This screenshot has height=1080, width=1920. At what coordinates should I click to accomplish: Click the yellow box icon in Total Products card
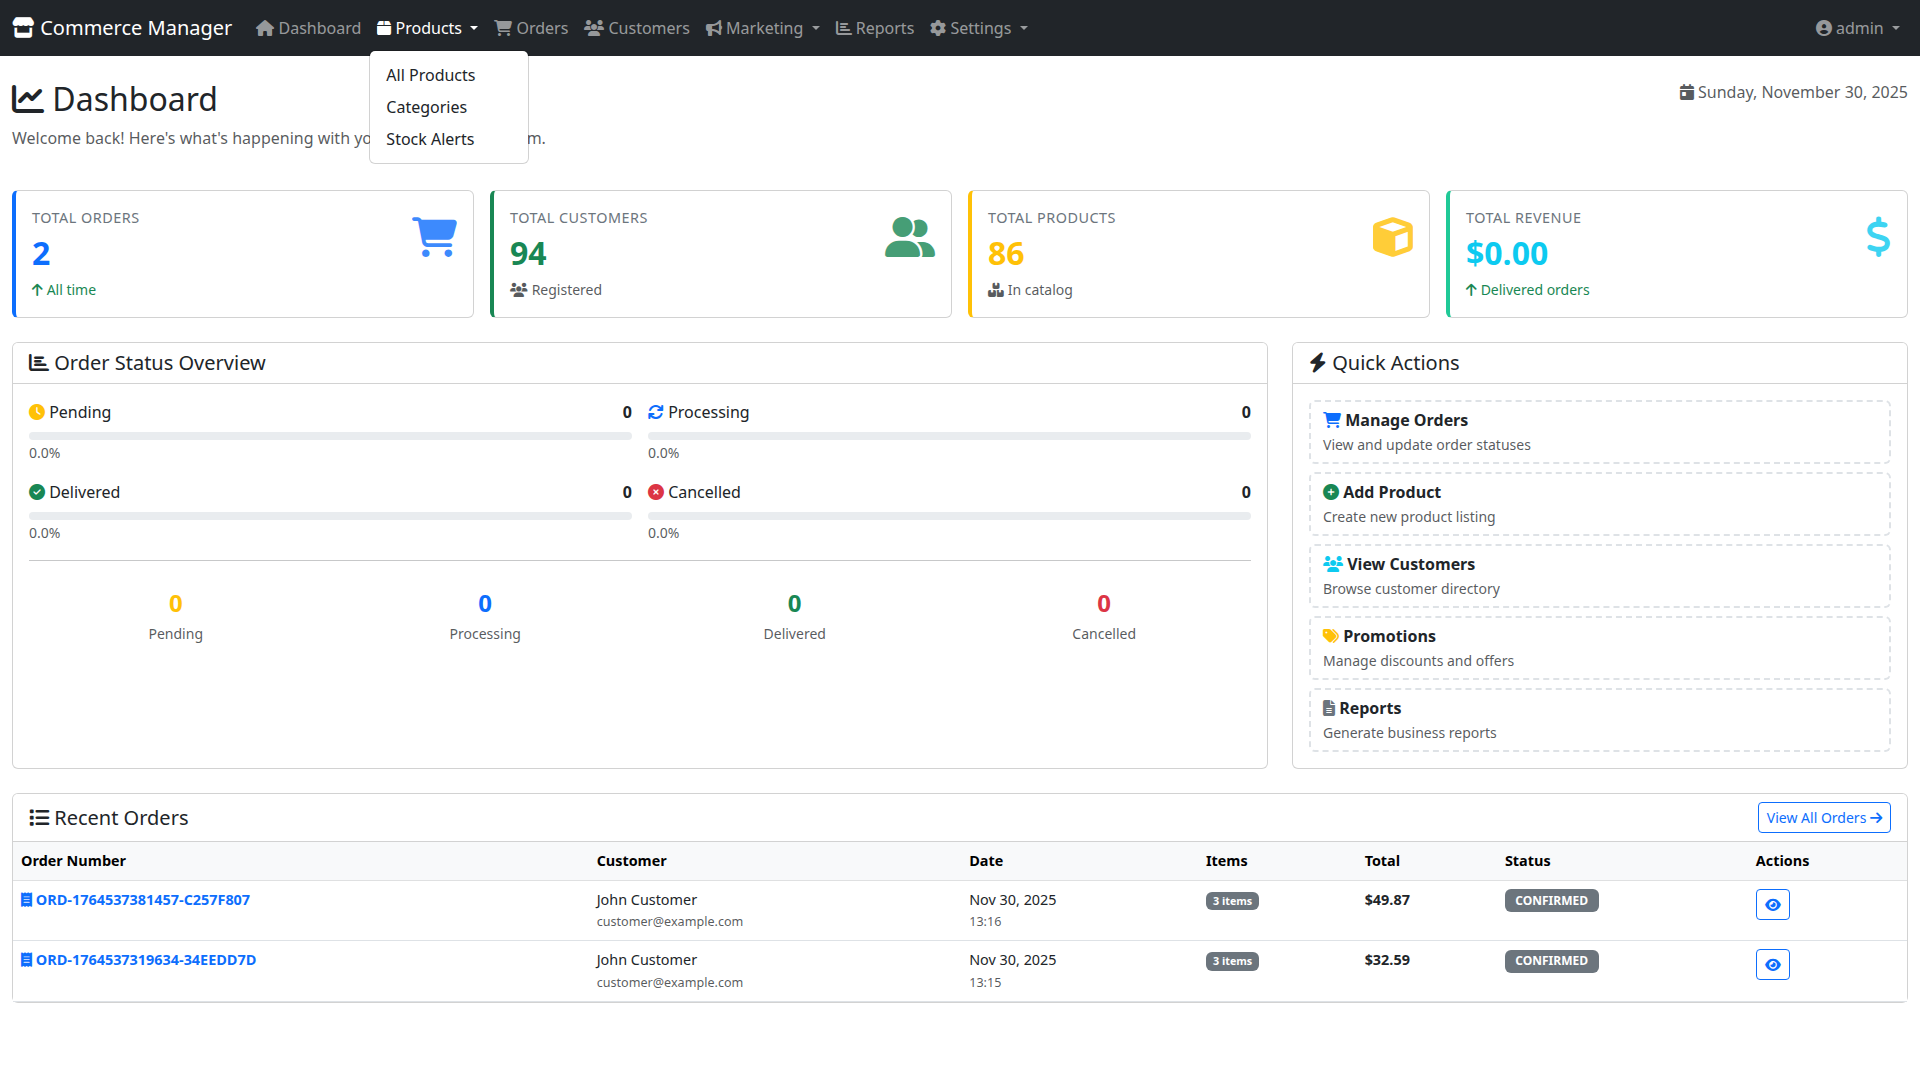tap(1392, 237)
